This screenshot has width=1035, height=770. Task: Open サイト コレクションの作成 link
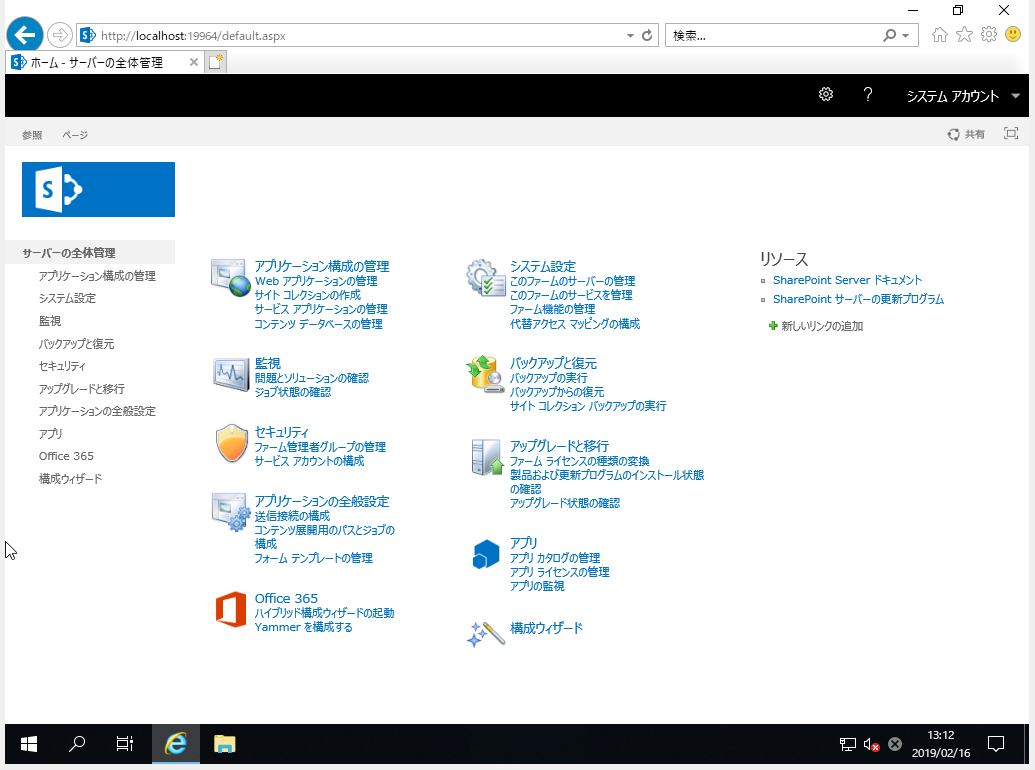(308, 294)
